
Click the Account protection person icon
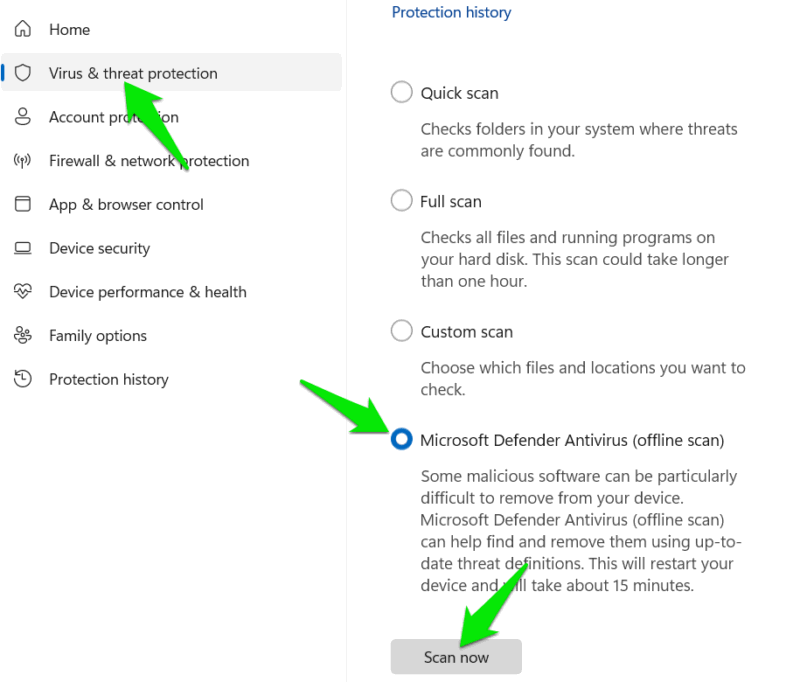(22, 117)
